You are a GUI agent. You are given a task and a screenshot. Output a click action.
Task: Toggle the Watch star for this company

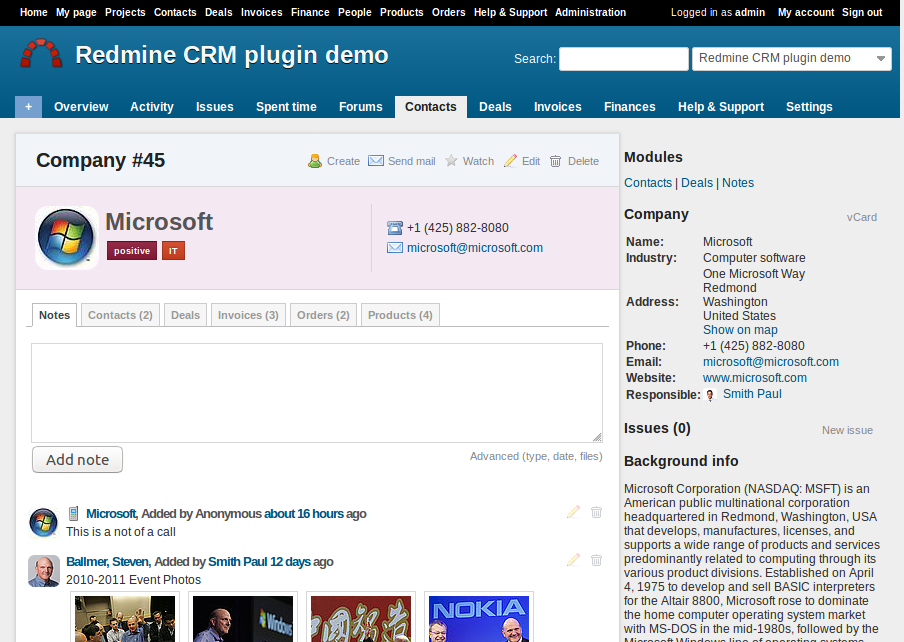point(452,160)
